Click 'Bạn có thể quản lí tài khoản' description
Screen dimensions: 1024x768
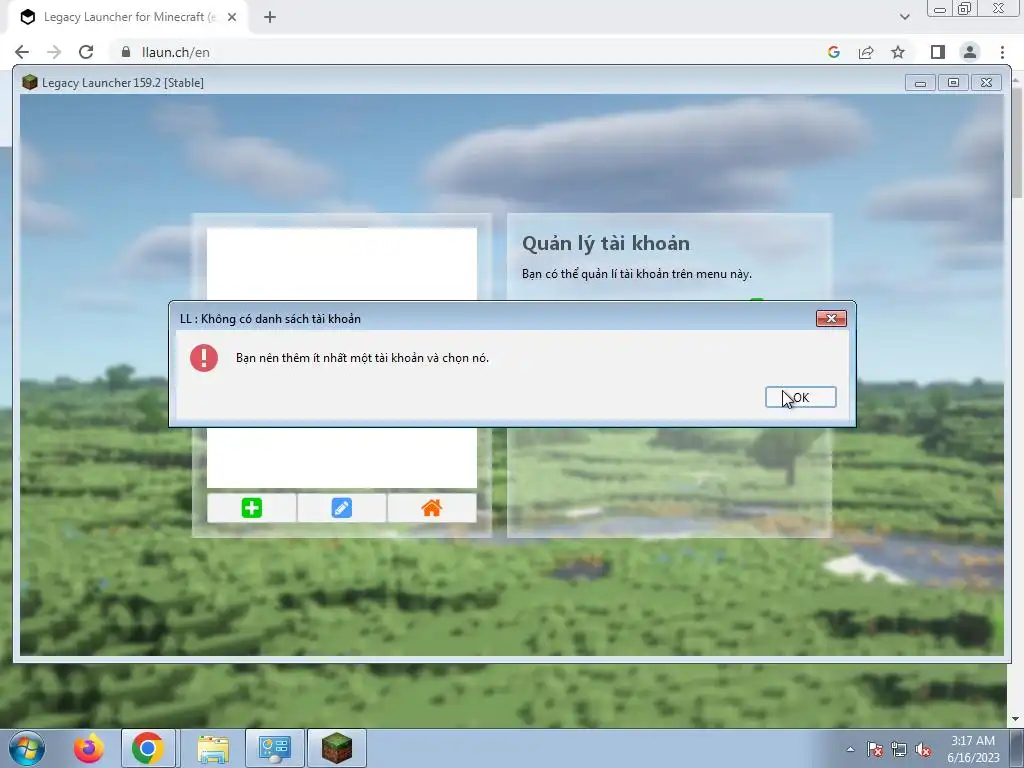637,274
